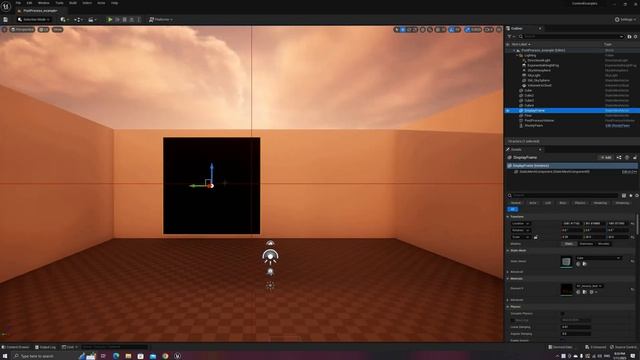Collapse the Lighting folder in Outliner
The image size is (640, 360).
tap(517, 55)
